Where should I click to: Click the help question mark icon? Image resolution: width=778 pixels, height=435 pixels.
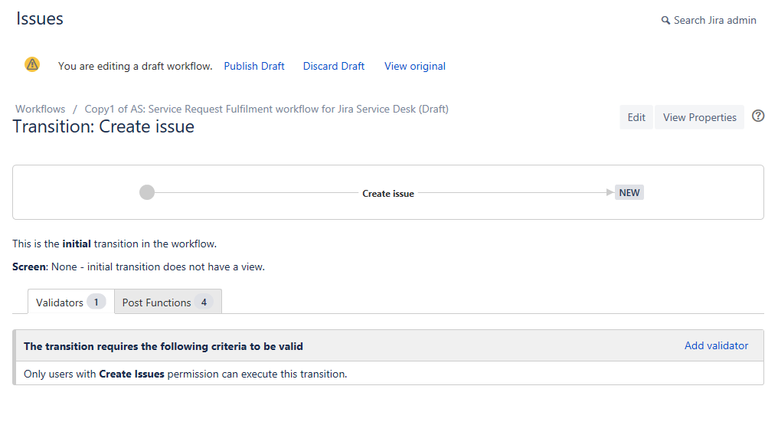[x=758, y=116]
